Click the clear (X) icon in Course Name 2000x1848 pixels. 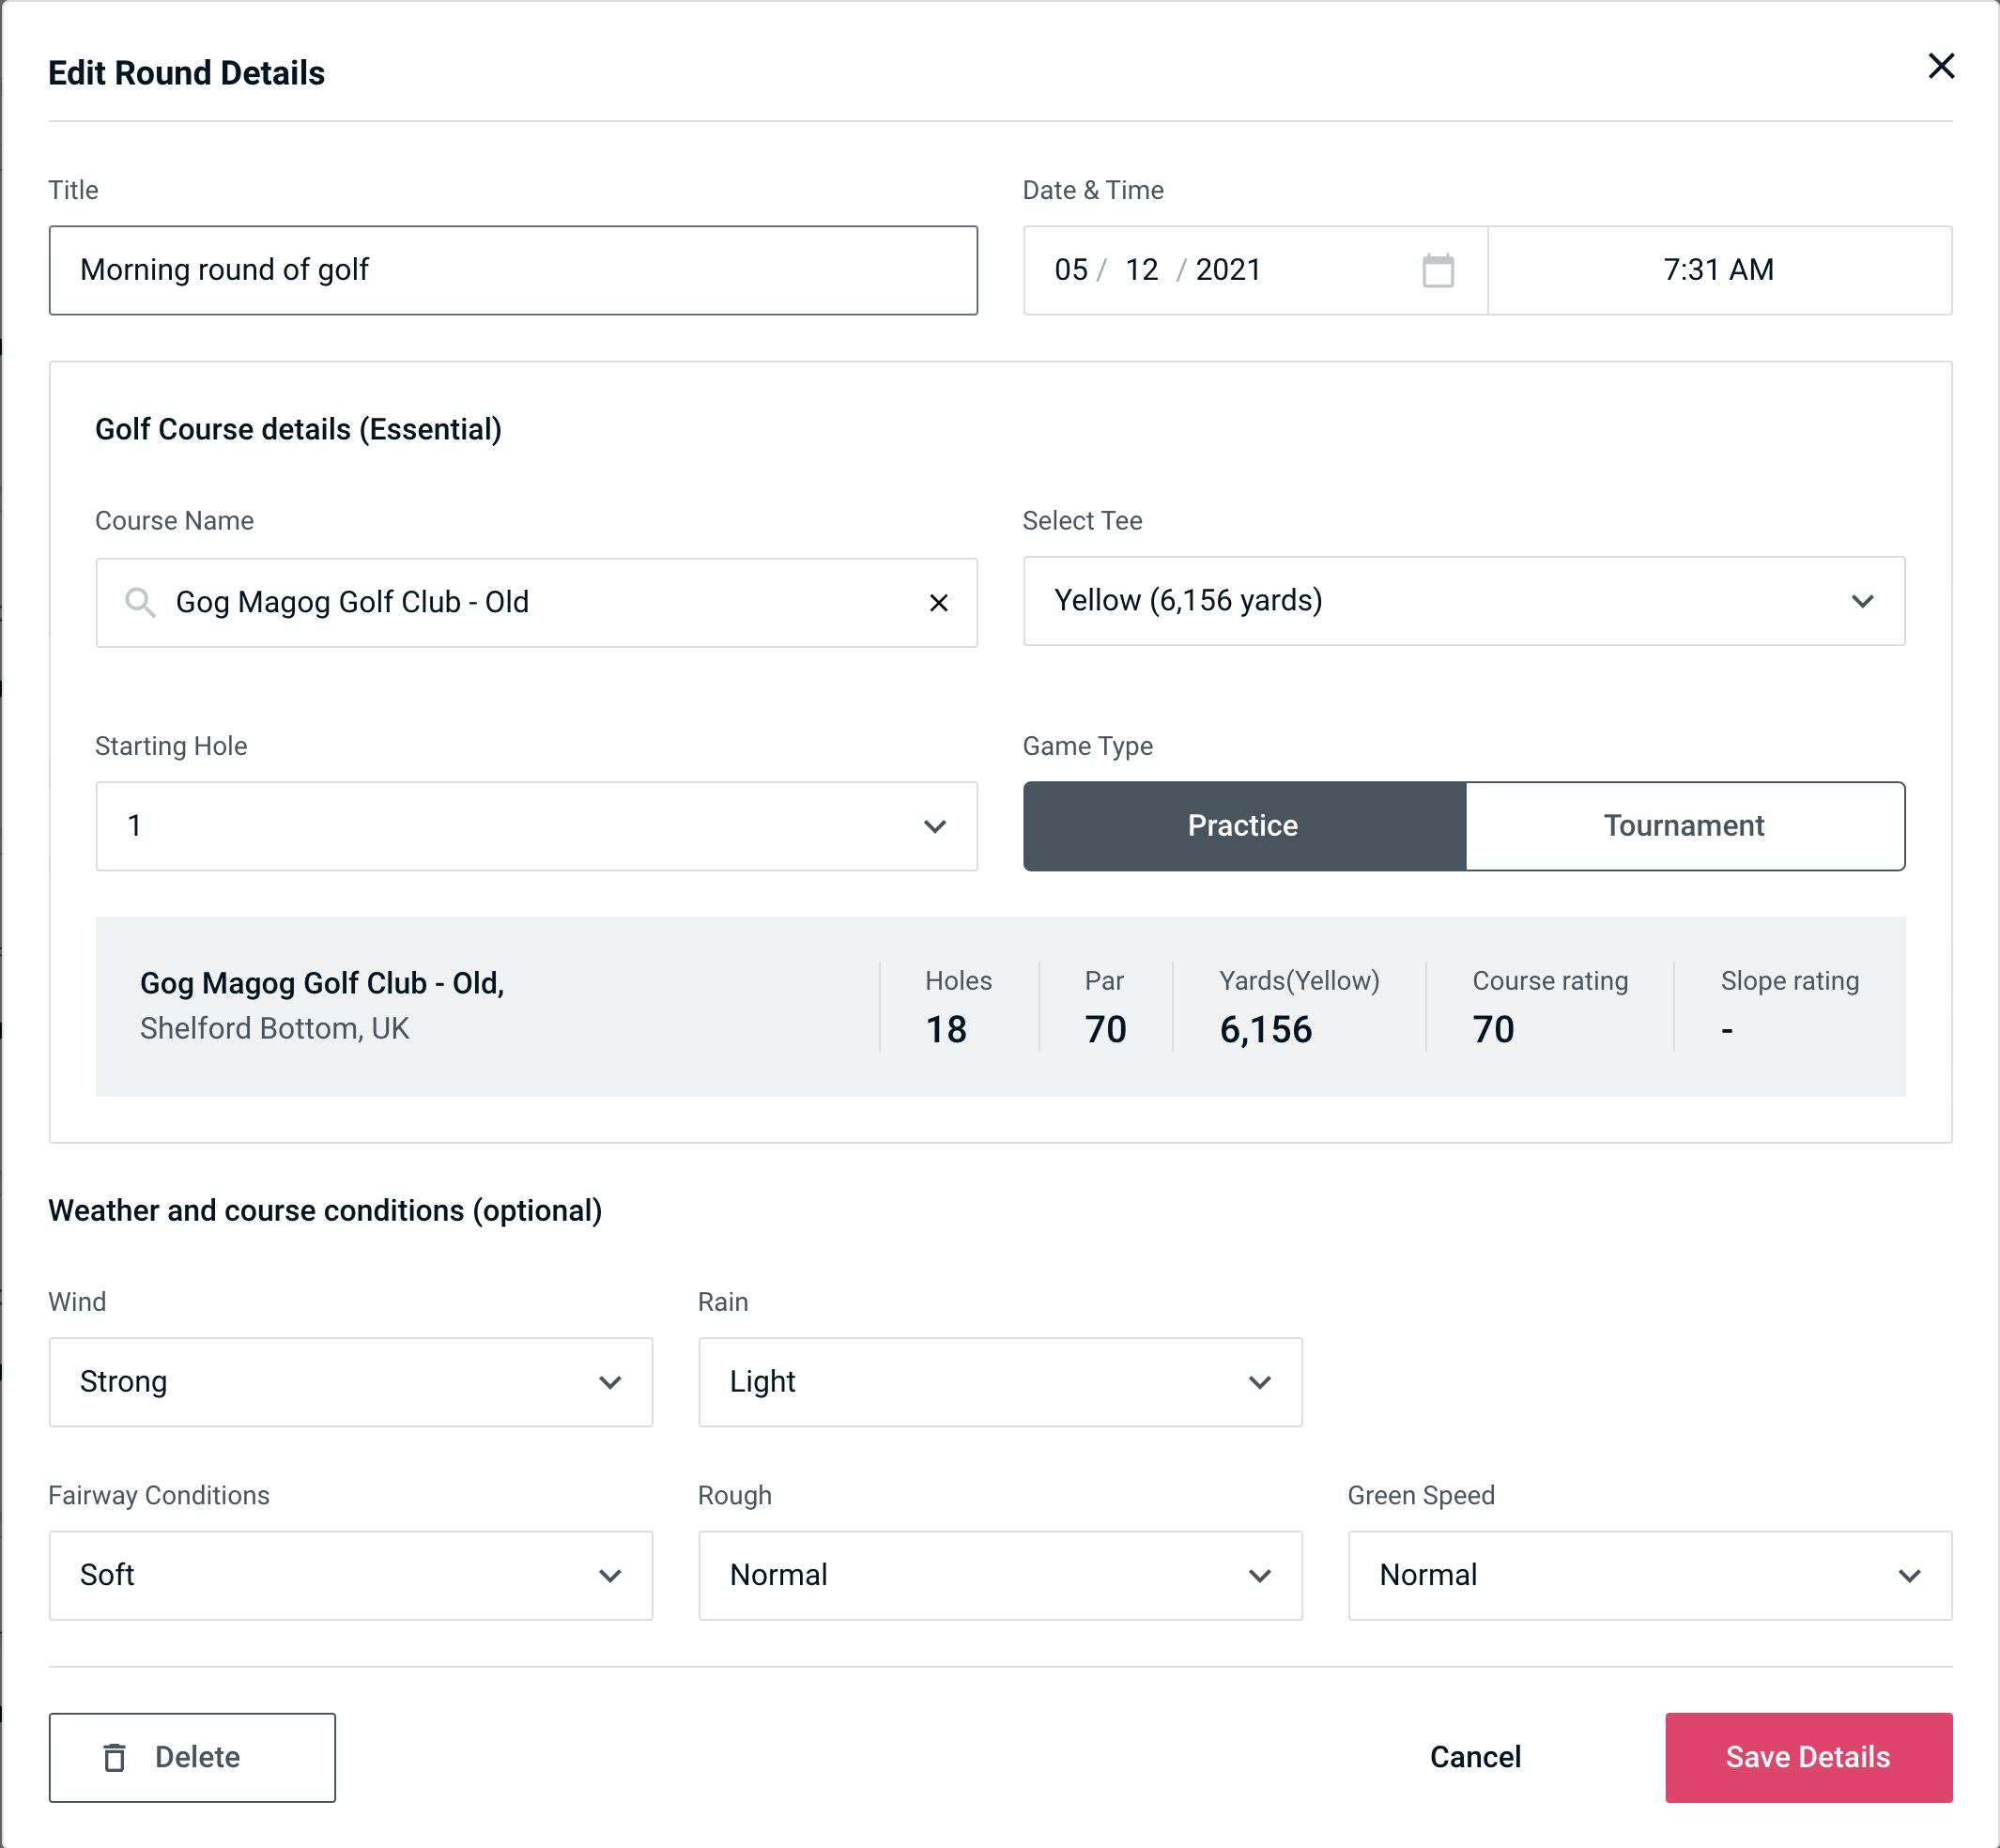939,603
